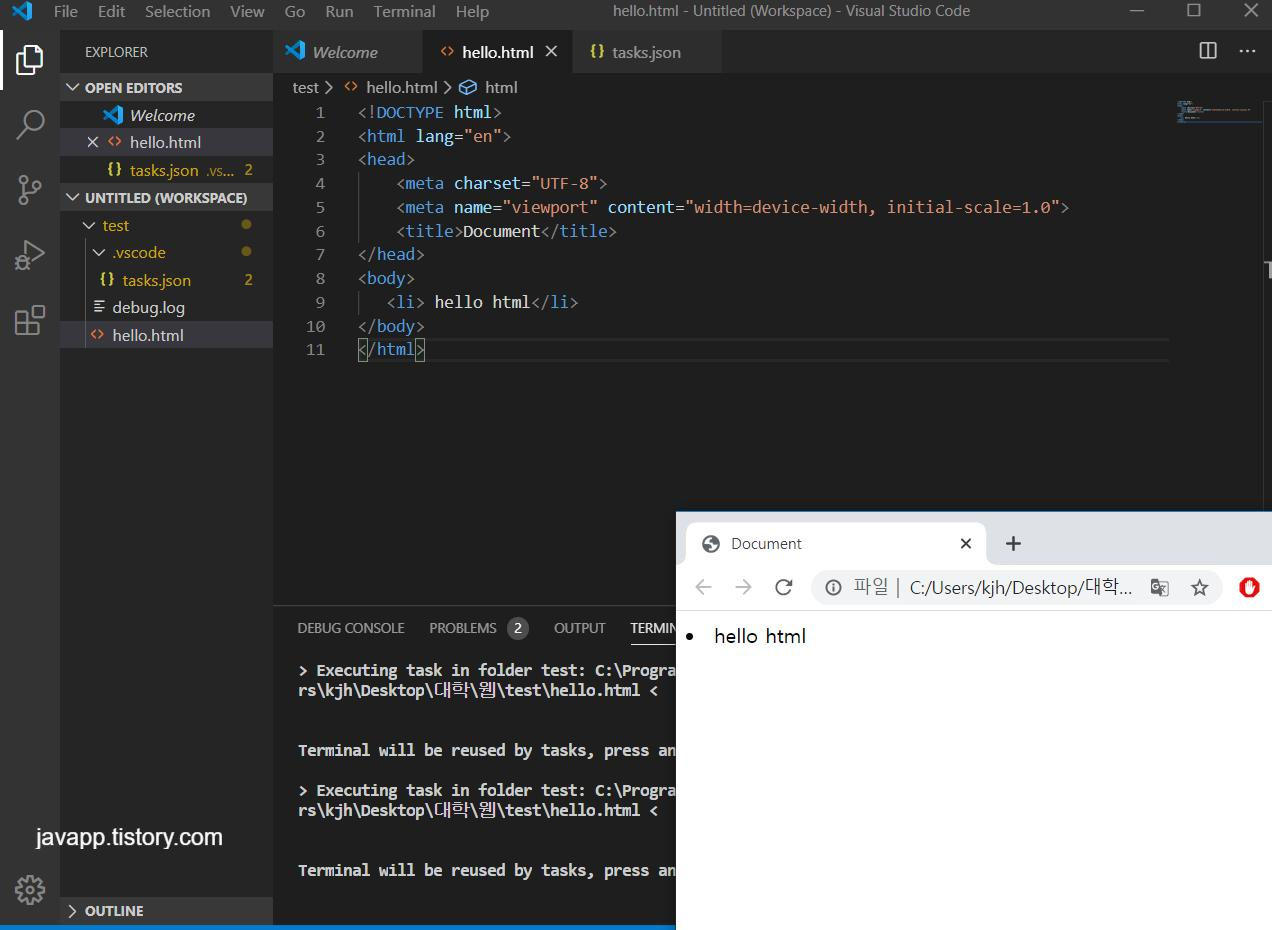Collapse the test folder

[x=89, y=225]
